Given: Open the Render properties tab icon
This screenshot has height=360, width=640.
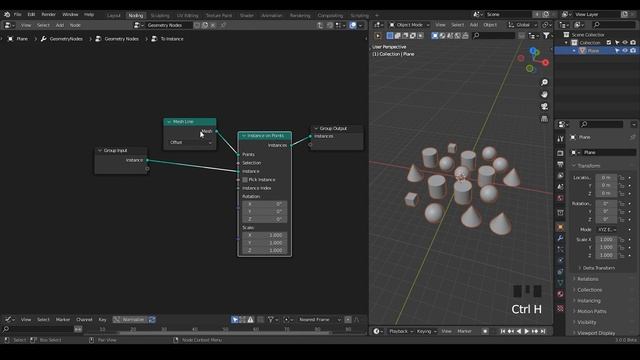Looking at the screenshot, I should [x=560, y=153].
